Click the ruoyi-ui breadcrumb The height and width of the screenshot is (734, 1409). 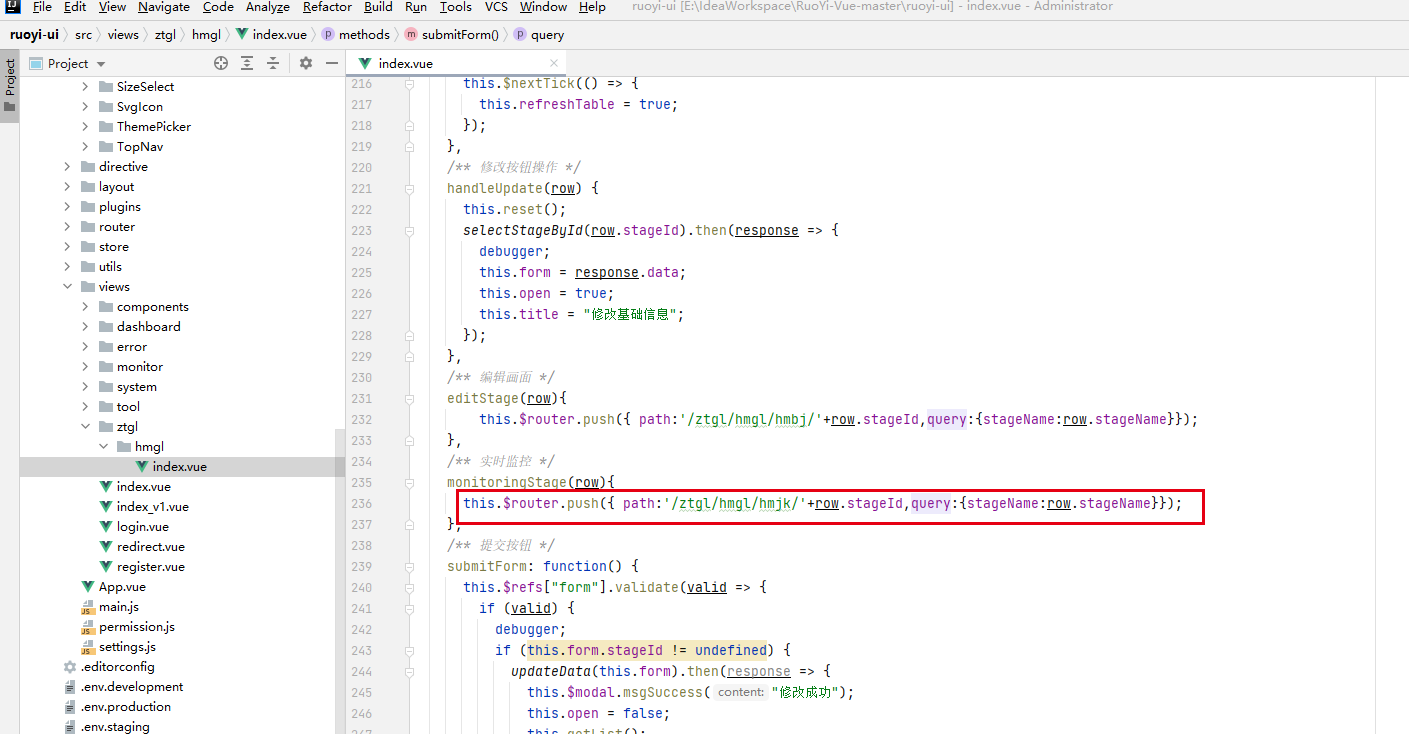[34, 34]
